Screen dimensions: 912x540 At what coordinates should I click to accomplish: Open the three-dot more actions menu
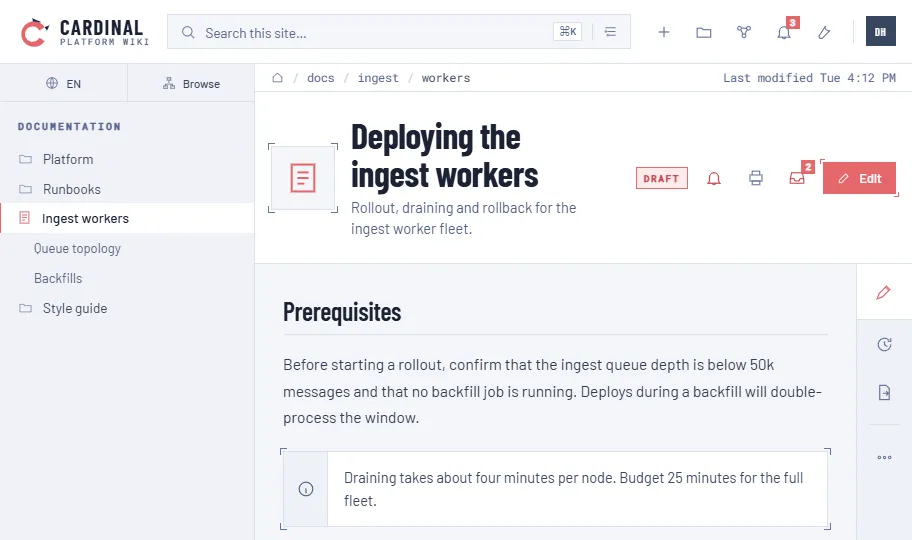(884, 457)
